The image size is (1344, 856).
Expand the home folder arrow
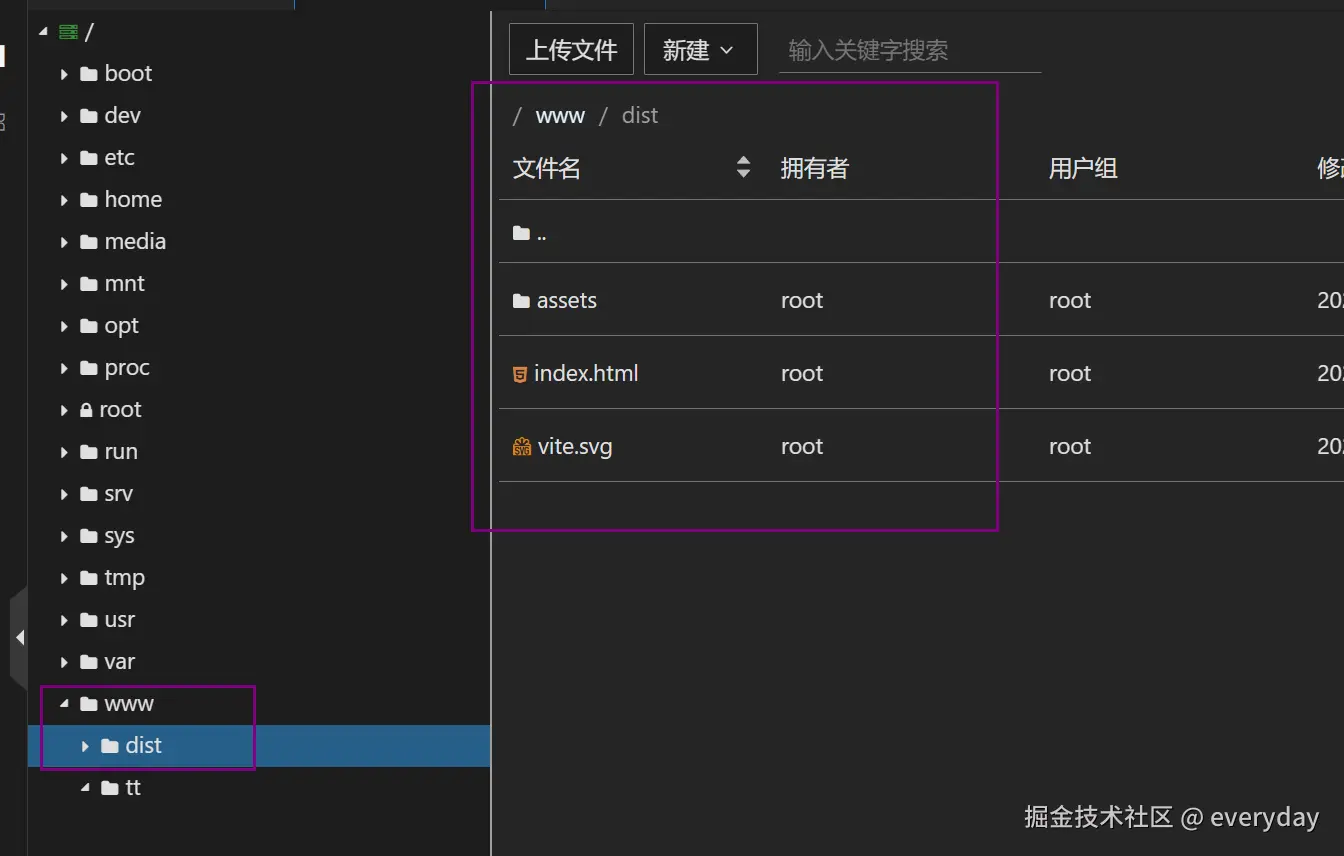point(64,200)
